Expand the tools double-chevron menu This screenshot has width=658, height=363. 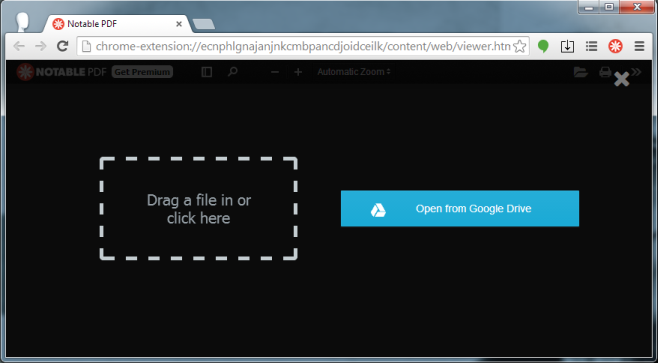[636, 72]
